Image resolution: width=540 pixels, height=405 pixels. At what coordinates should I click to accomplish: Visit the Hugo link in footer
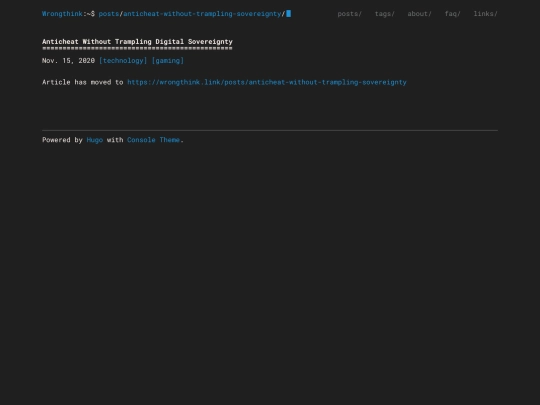pos(95,140)
